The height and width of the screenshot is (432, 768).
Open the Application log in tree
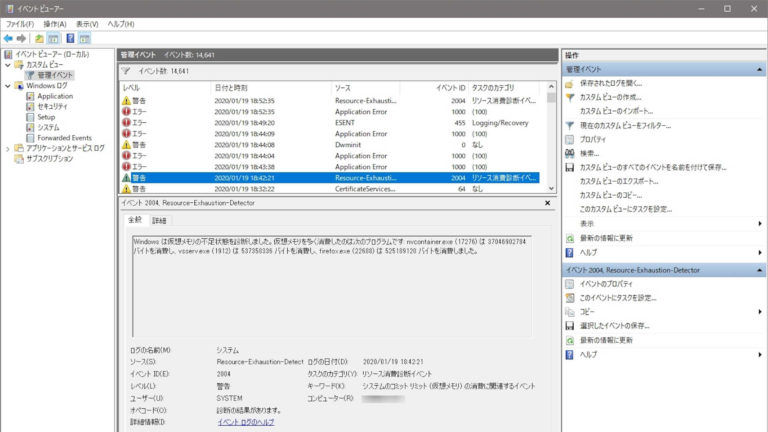coord(55,96)
